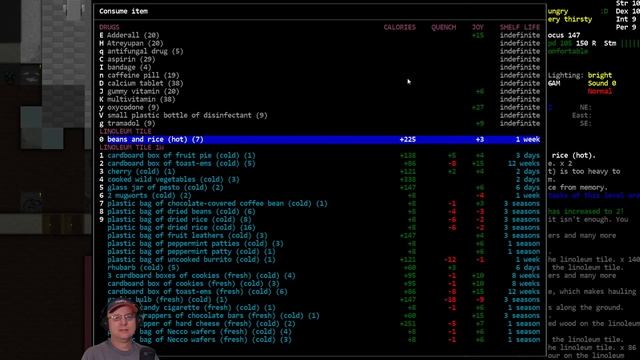Viewport: 640px width, 360px height.
Task: Click the red Normal status text
Action: [600, 91]
